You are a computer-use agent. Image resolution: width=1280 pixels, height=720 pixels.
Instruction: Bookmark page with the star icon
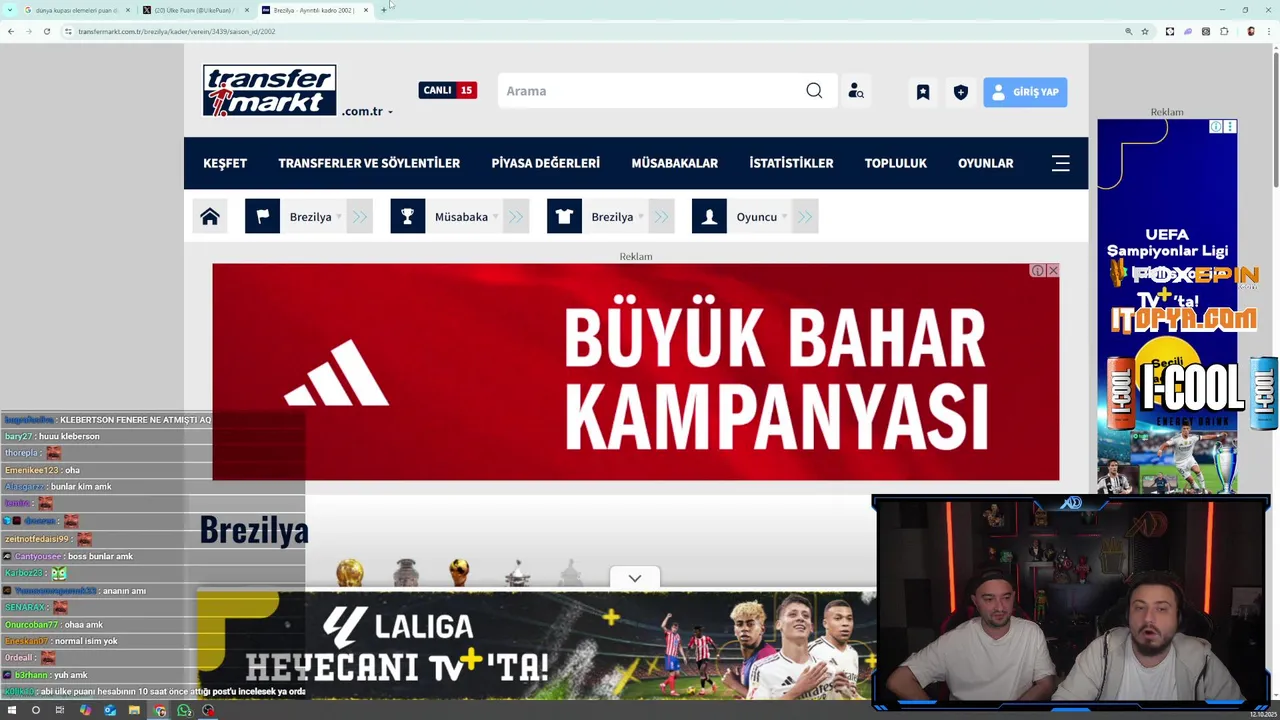[1145, 31]
